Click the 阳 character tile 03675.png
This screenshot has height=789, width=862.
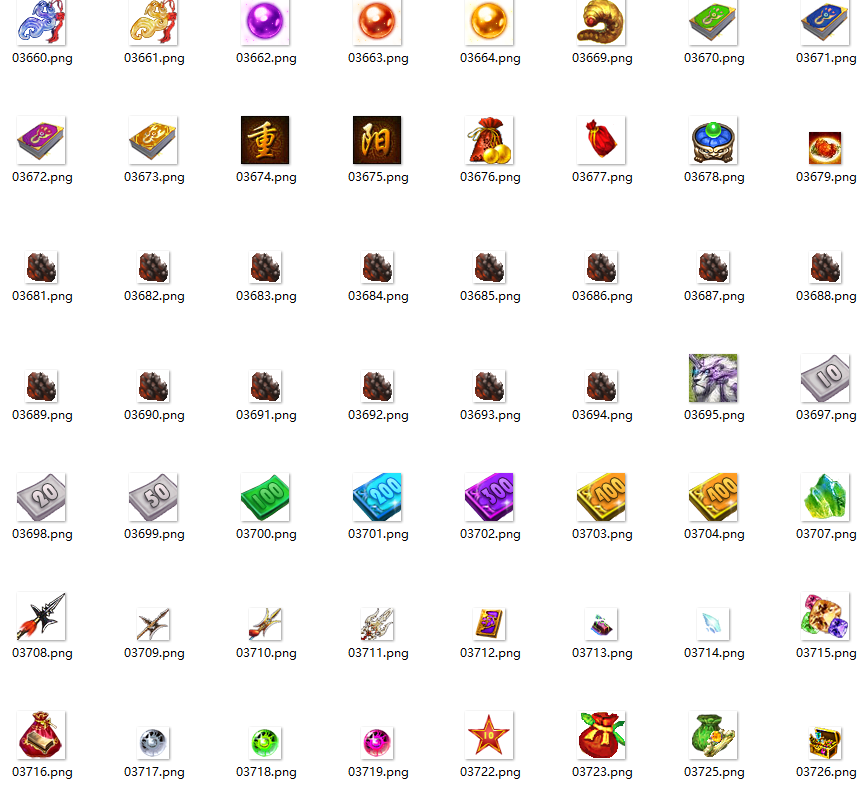tap(377, 140)
